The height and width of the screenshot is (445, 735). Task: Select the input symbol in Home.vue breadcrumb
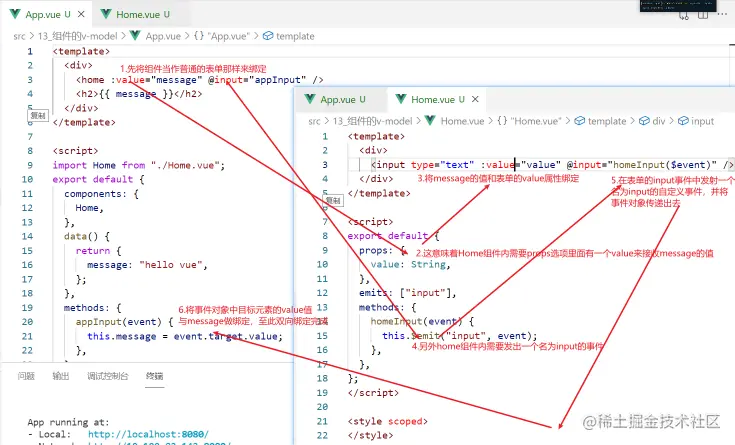(x=696, y=121)
